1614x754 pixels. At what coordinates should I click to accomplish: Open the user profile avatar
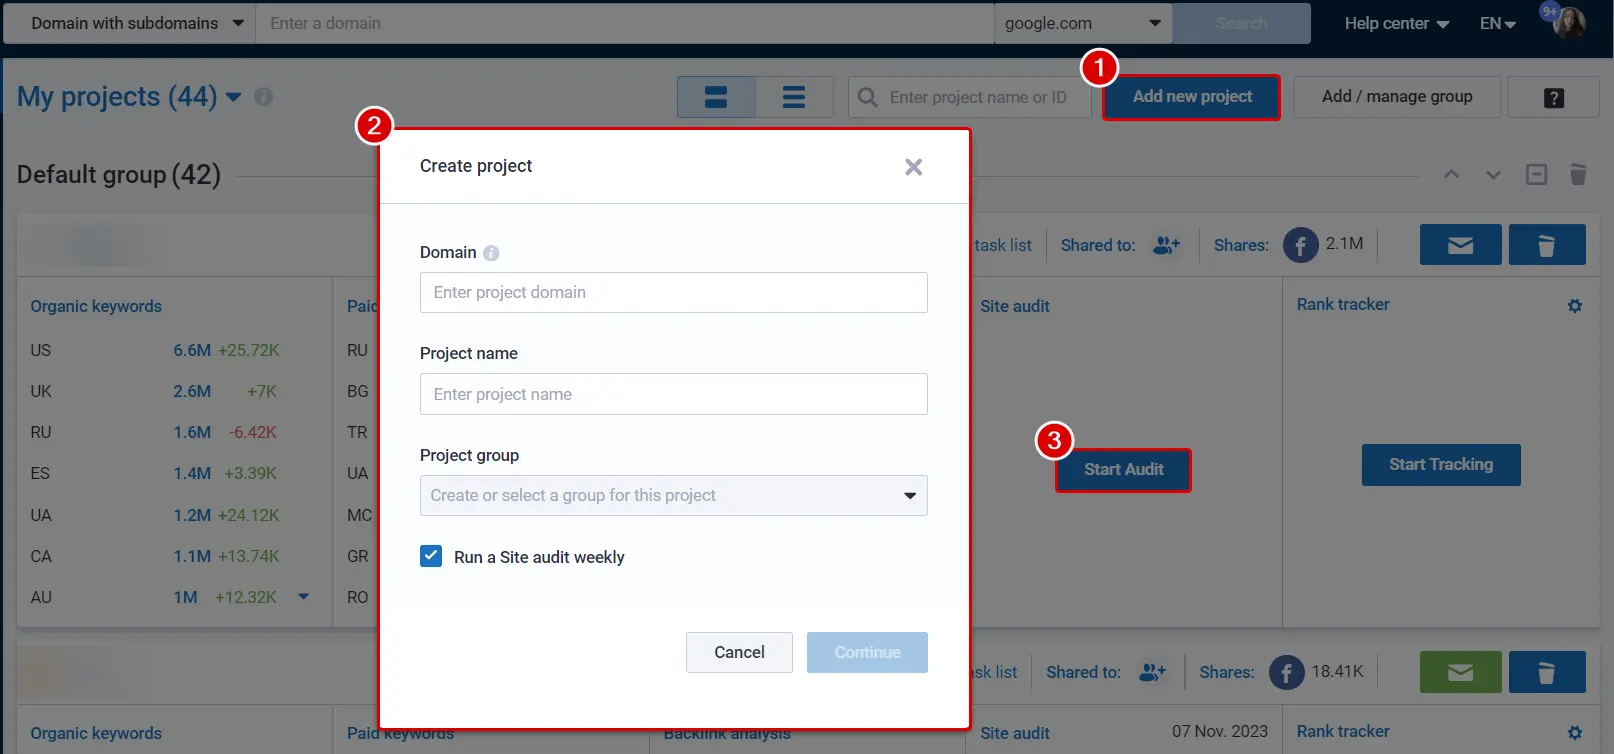click(1568, 22)
